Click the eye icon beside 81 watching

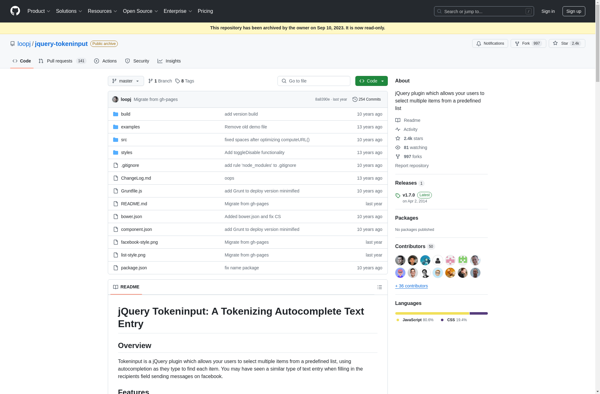(x=398, y=147)
